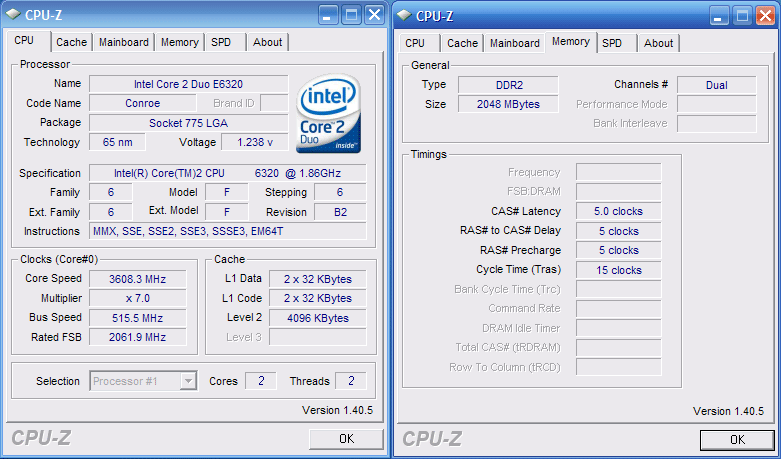Maximize the left CPU-Z window
Screen dimensions: 781x459
tap(351, 15)
